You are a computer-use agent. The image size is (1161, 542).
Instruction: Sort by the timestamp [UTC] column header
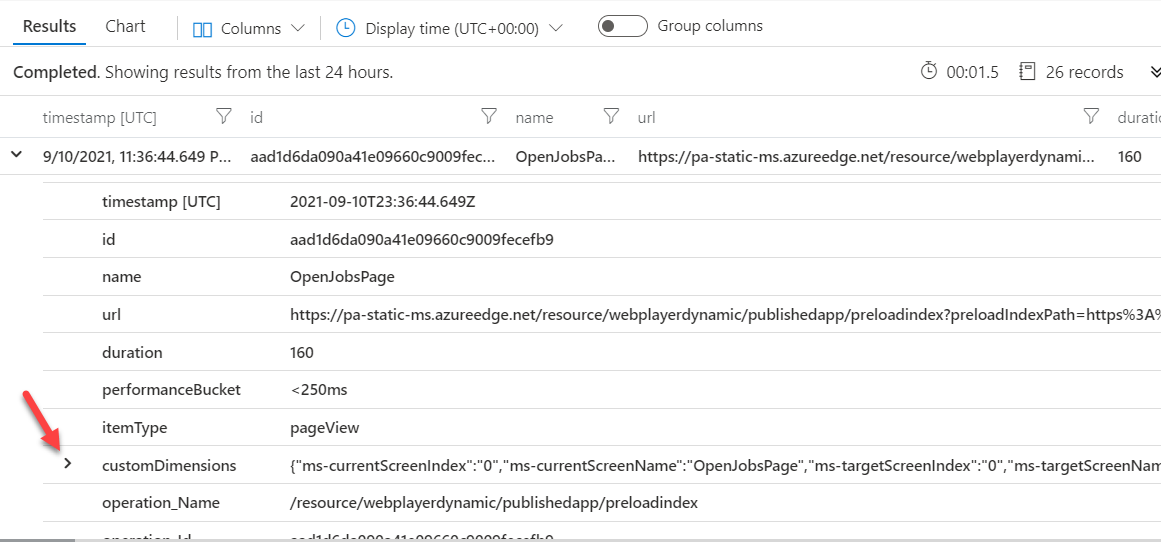[99, 118]
